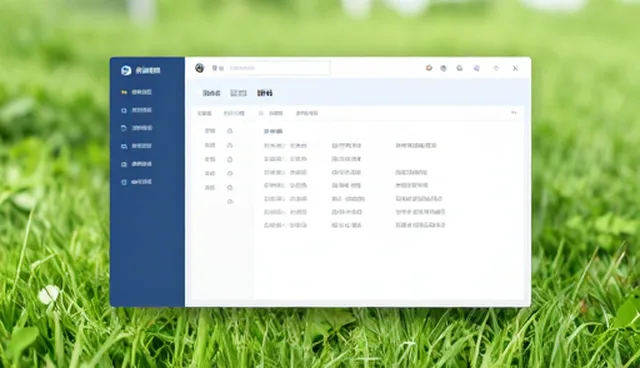Click the sixth circle icon without a label
The image size is (640, 368).
click(230, 202)
